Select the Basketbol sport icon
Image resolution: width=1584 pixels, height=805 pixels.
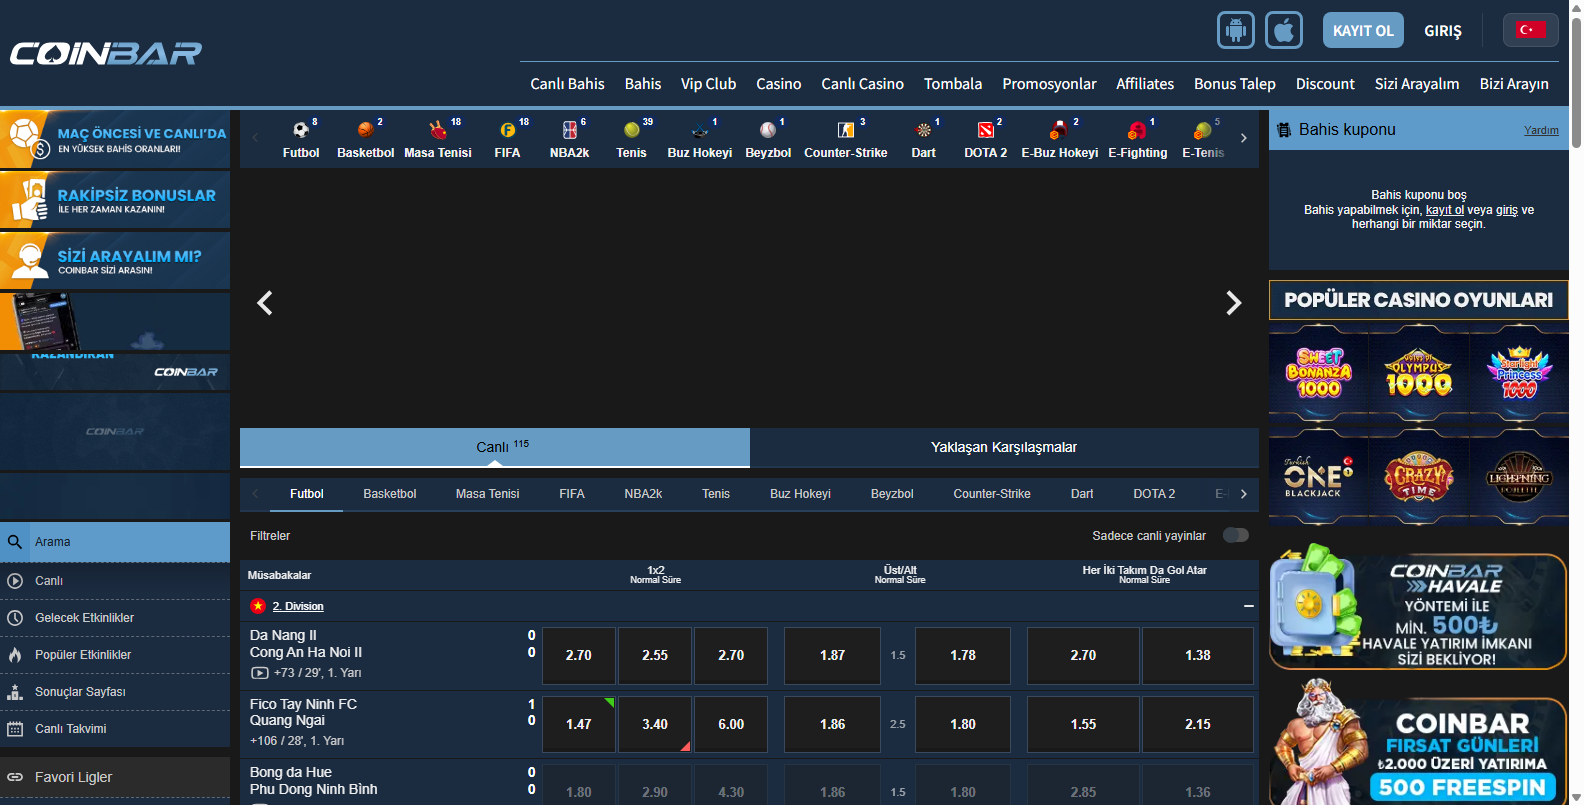(365, 130)
